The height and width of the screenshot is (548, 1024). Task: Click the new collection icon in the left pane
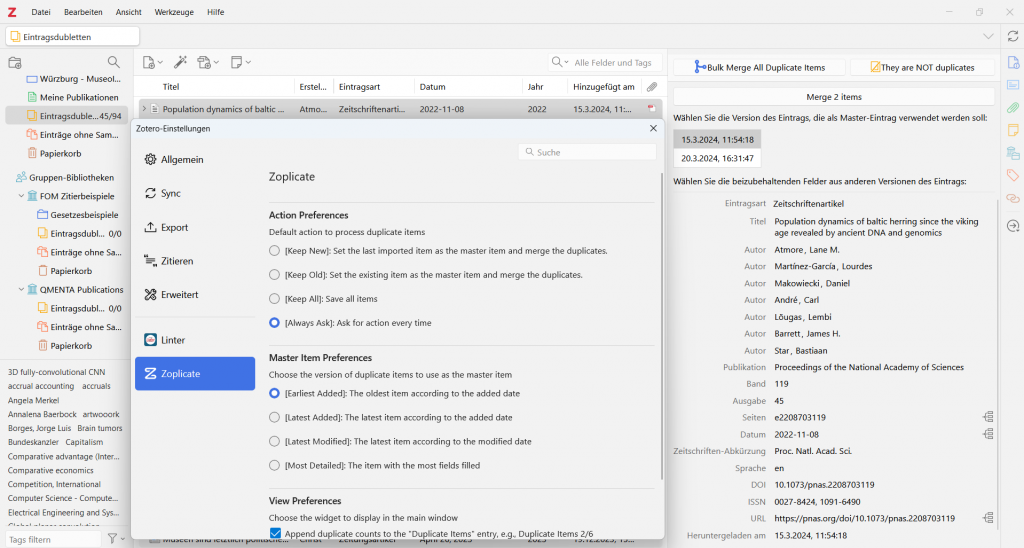(14, 63)
